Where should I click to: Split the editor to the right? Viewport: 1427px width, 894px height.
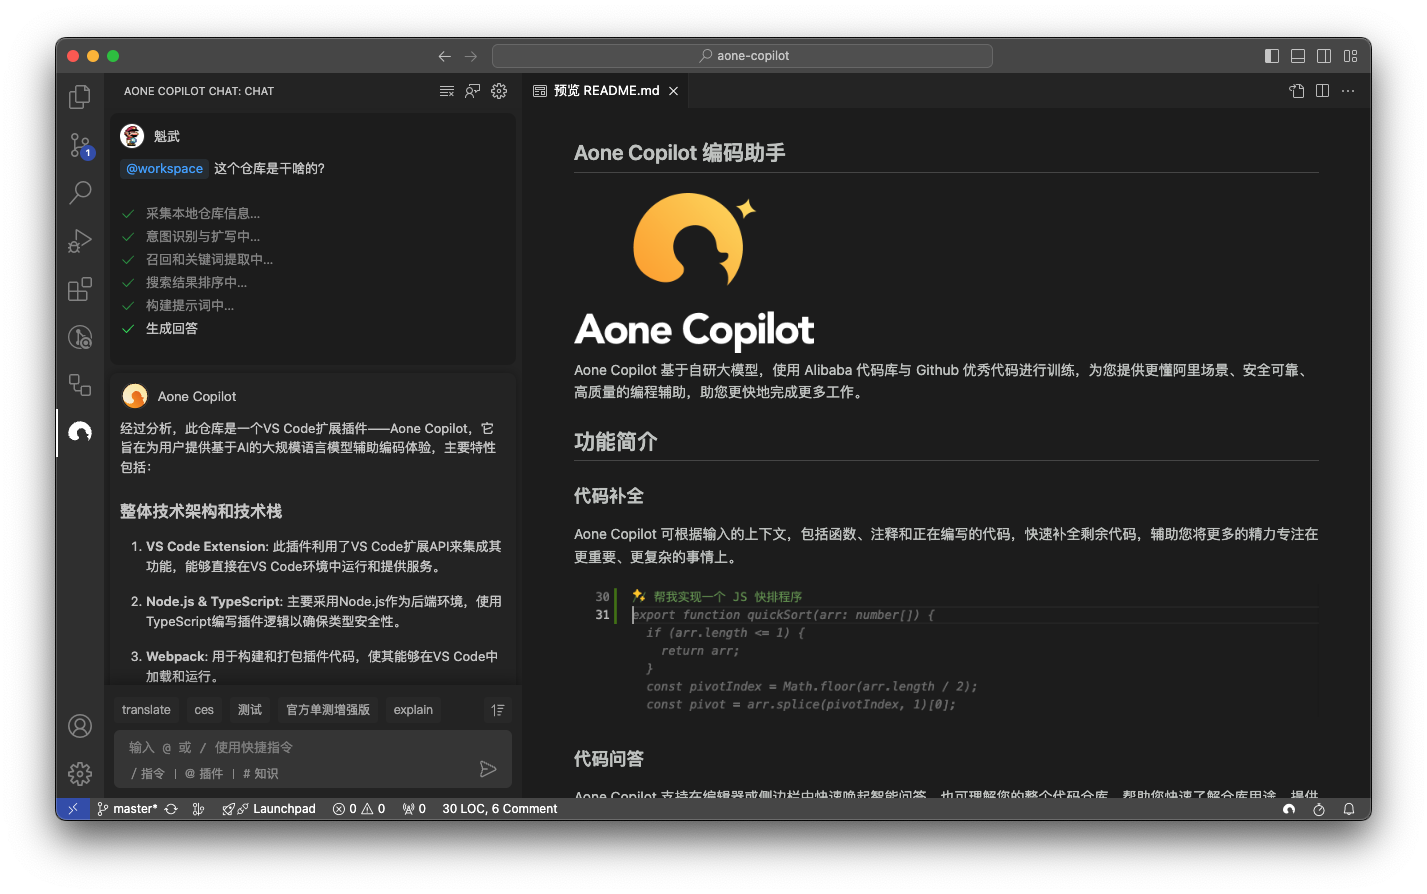point(1323,91)
